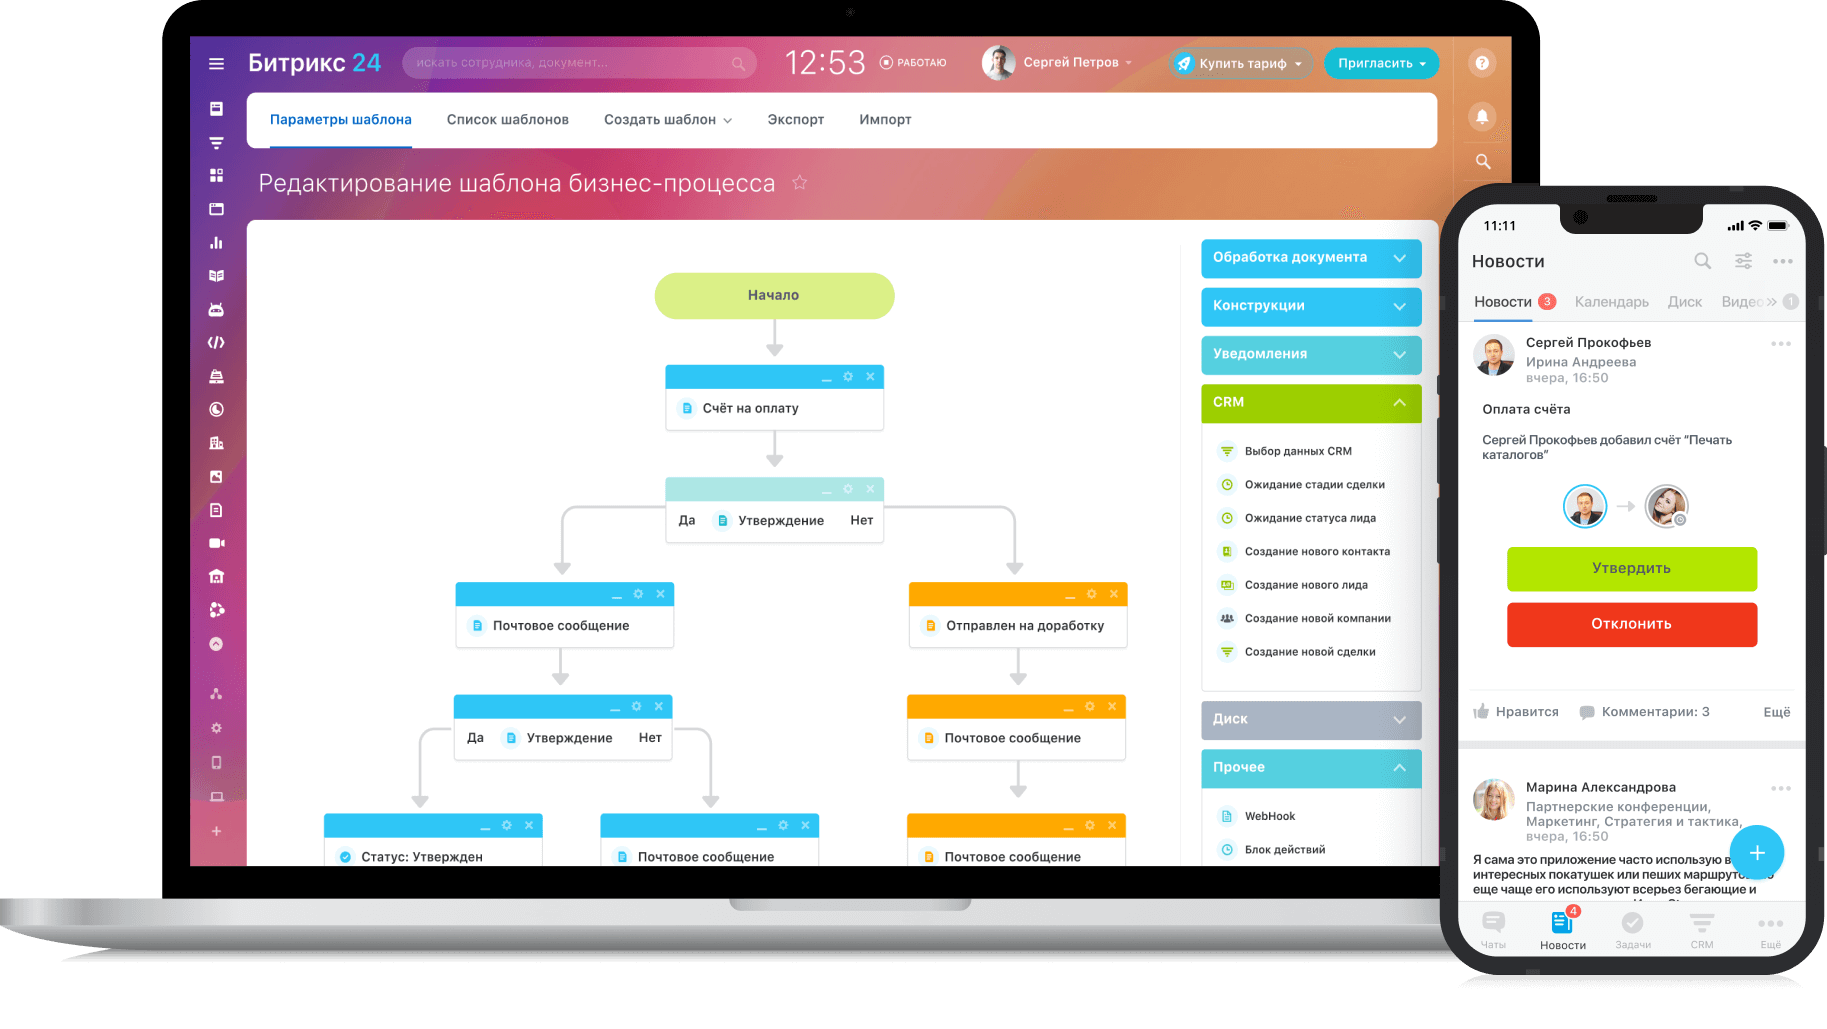Click the sidebar gear settings icon

click(216, 728)
